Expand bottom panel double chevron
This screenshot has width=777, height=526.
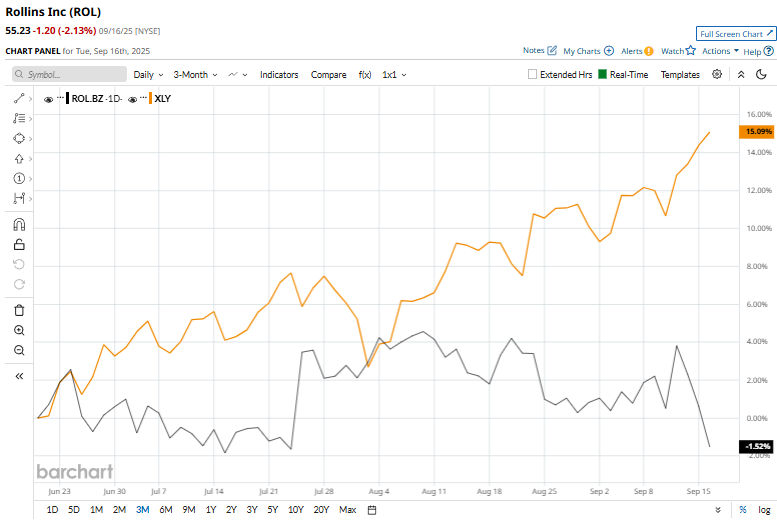point(718,510)
